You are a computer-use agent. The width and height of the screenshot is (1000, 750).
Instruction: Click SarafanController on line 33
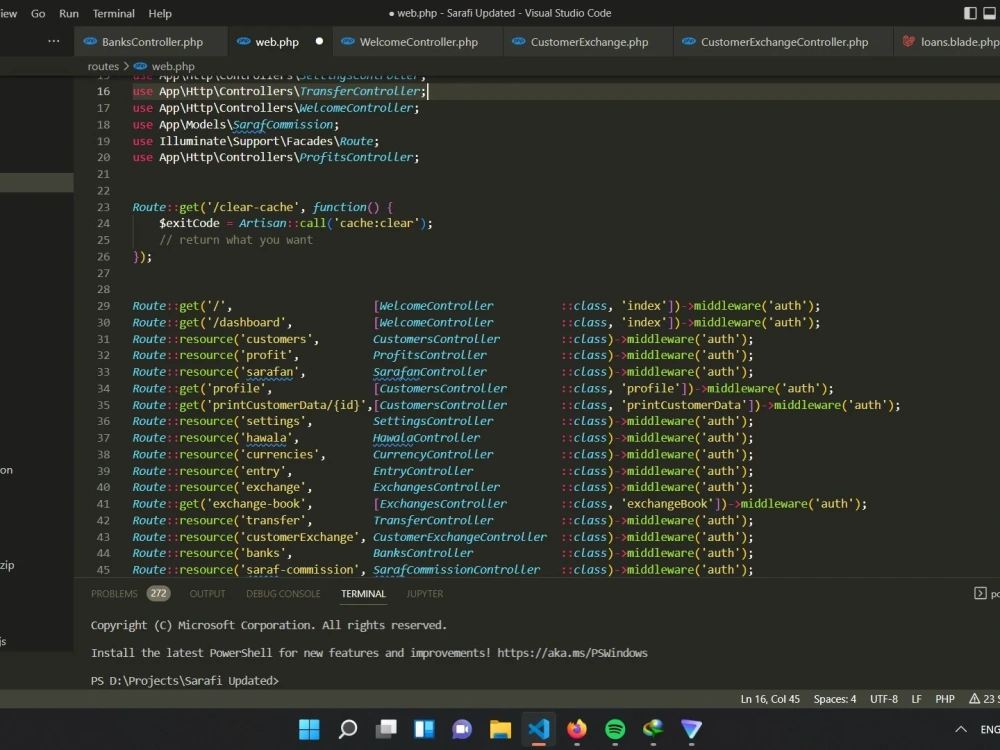tap(429, 372)
